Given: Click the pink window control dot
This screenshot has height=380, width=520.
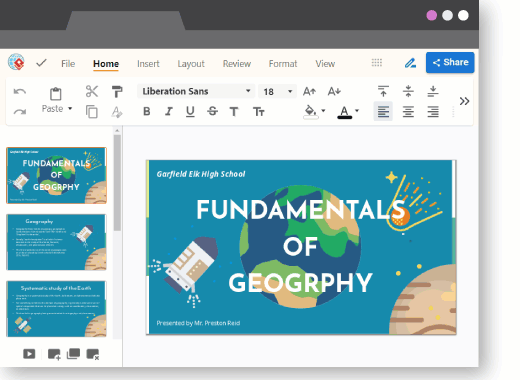Looking at the screenshot, I should point(432,15).
